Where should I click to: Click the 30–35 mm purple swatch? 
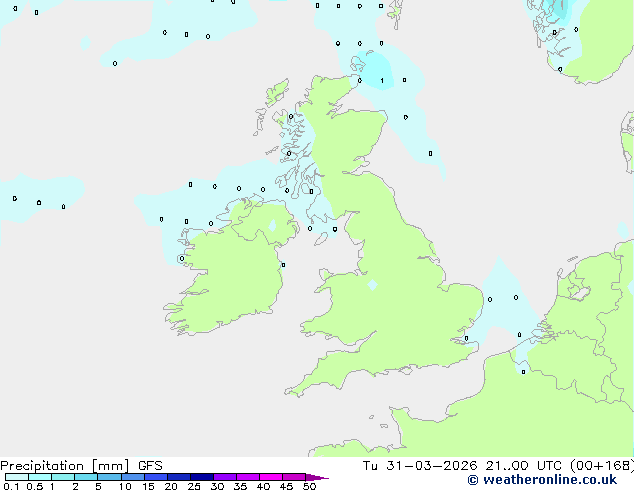pos(225,477)
